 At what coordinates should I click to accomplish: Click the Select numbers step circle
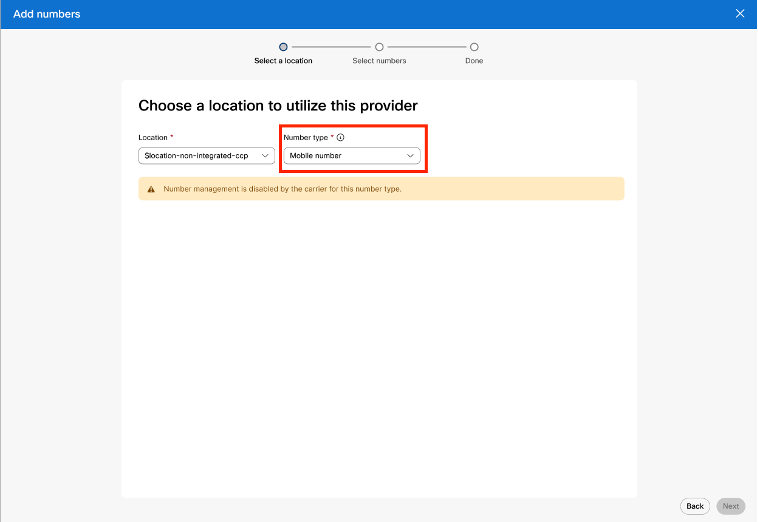(x=379, y=46)
